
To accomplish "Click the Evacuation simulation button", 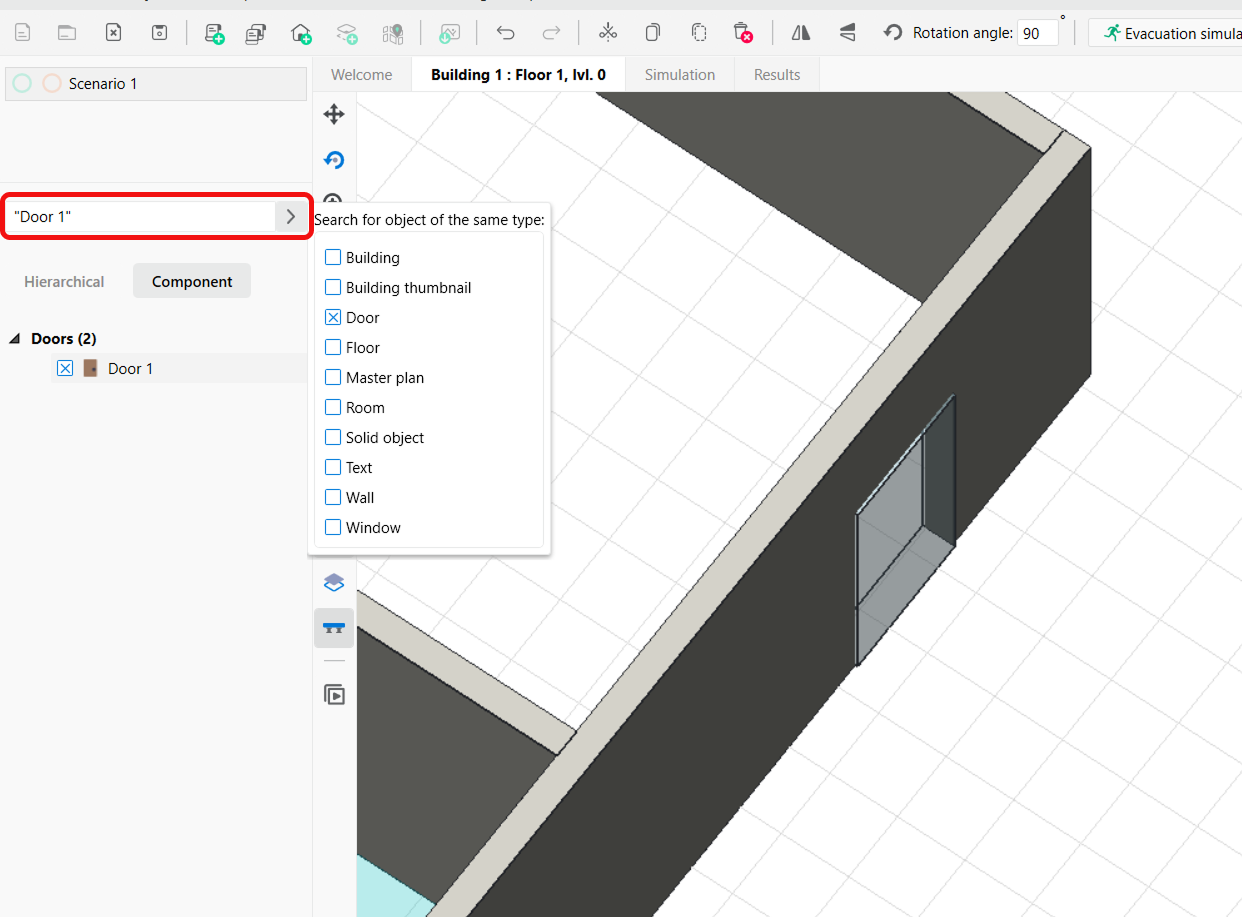I will (1170, 33).
